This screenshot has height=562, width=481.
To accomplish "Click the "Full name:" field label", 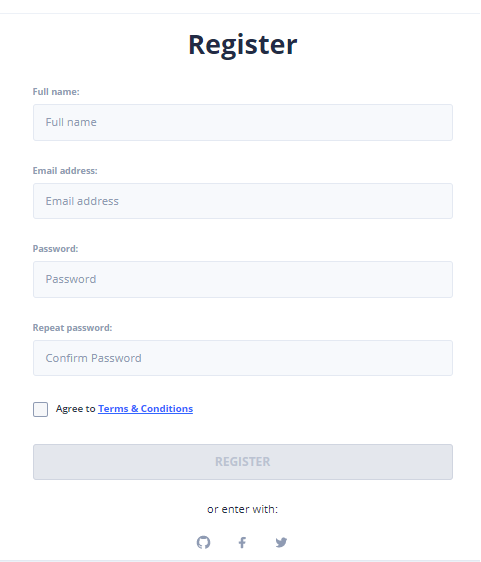I will pyautogui.click(x=56, y=92).
